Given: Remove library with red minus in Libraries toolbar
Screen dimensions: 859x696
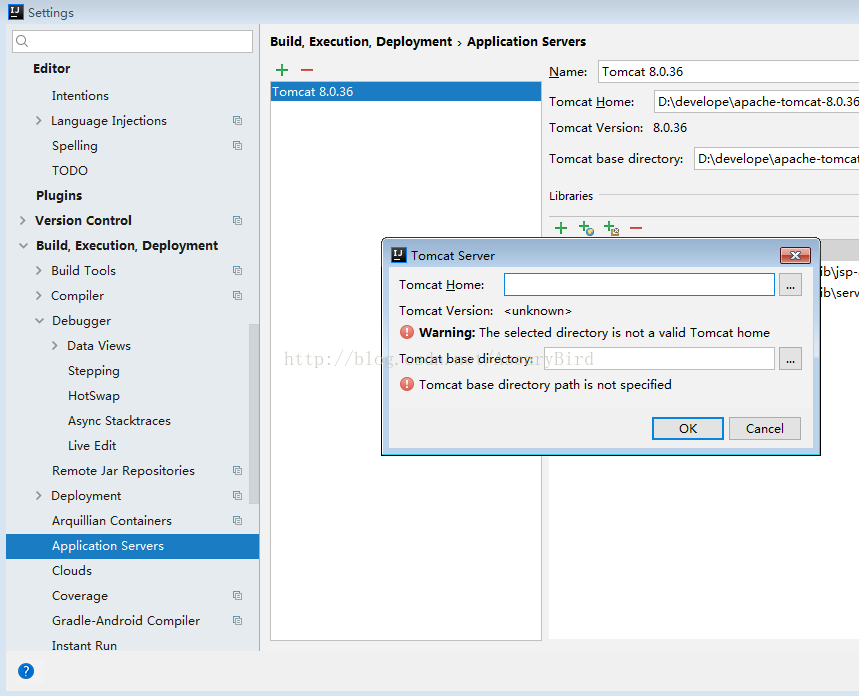Looking at the screenshot, I should (635, 228).
